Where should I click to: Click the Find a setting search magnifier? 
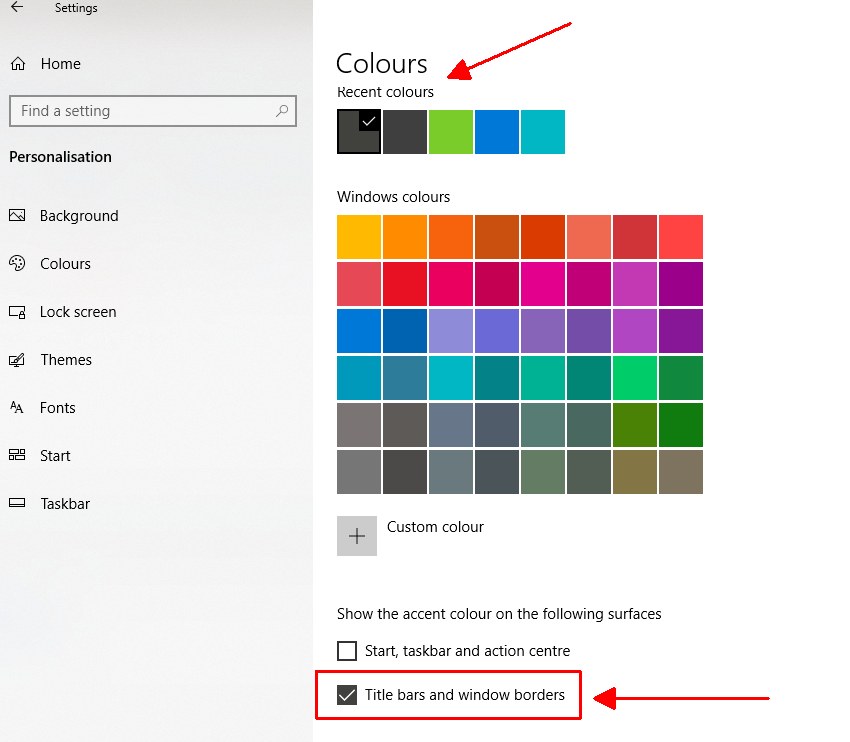point(283,111)
